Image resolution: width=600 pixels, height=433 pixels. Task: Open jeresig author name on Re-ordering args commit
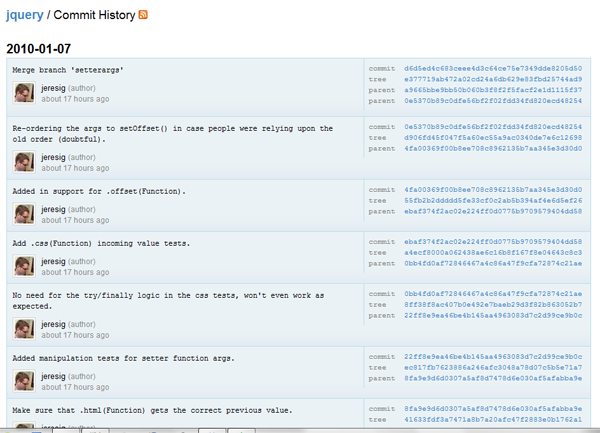(x=53, y=158)
